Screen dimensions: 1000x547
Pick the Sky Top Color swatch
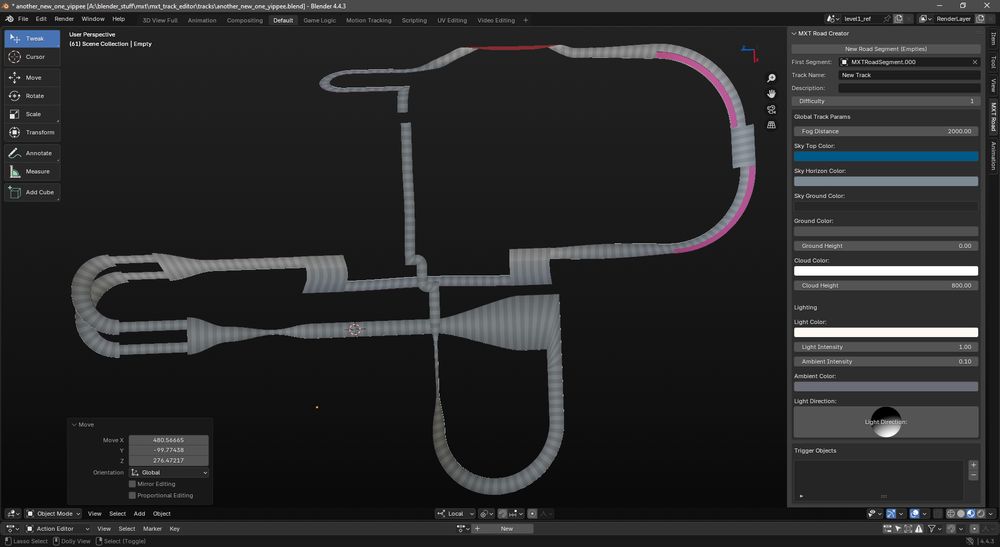[886, 156]
